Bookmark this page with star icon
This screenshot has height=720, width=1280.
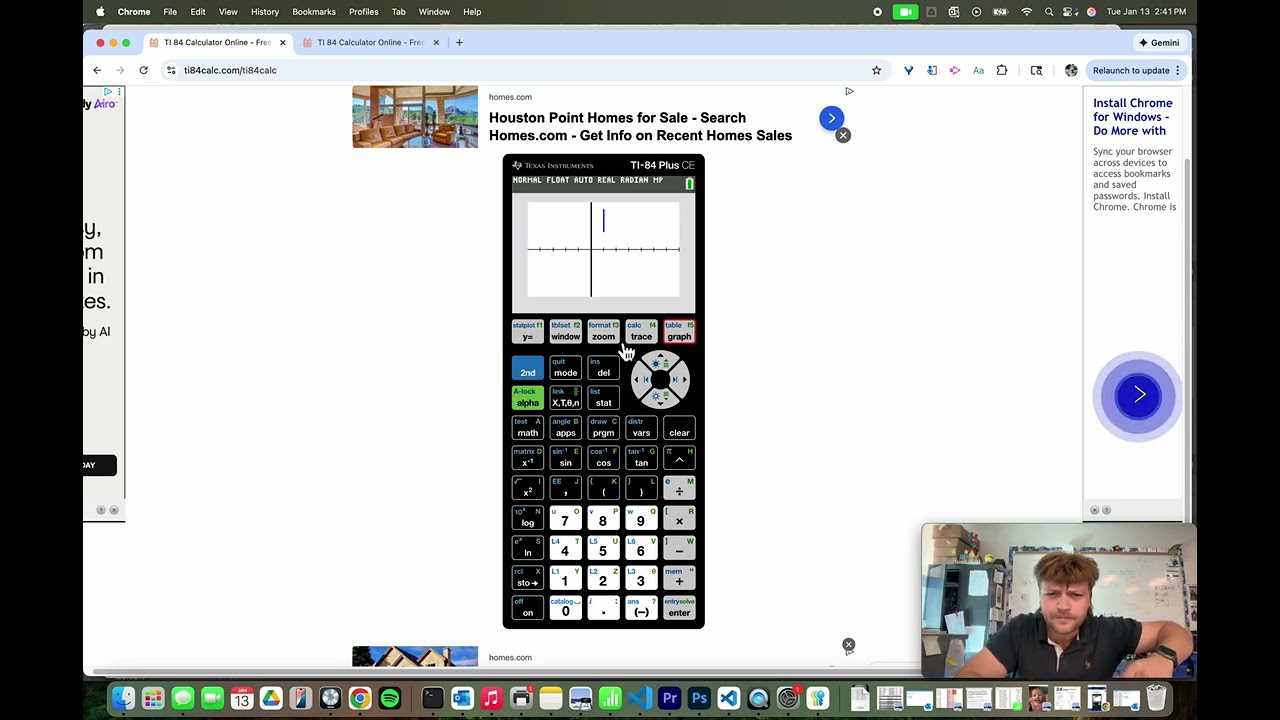876,70
